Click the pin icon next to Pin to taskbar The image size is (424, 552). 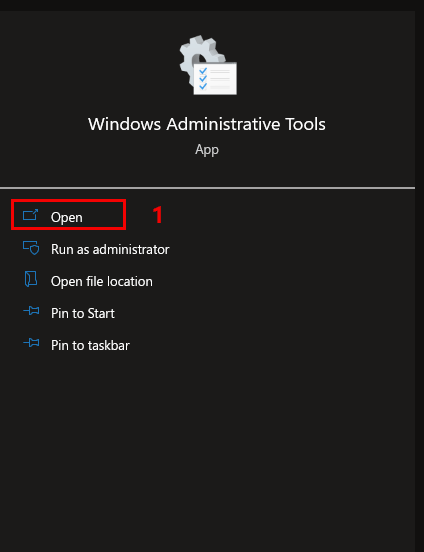pos(31,343)
